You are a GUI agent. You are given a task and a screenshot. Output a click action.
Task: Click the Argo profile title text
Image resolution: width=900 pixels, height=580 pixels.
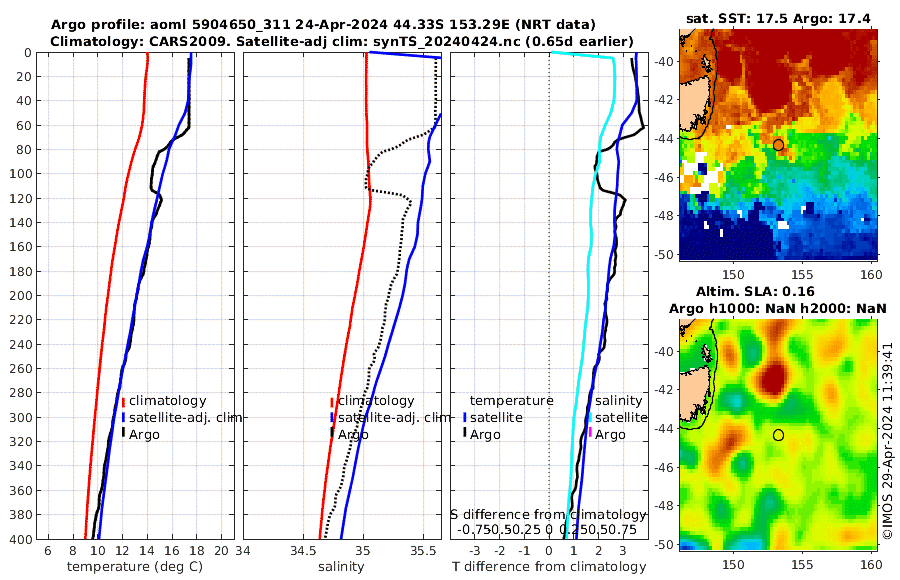click(x=323, y=25)
